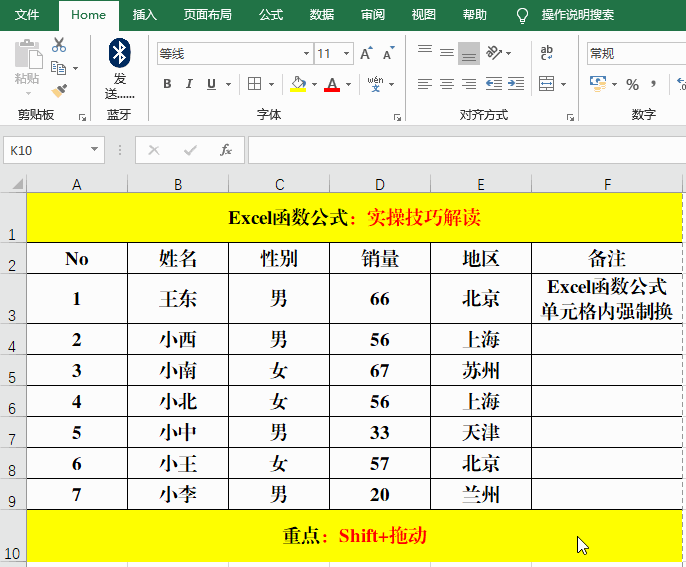The image size is (686, 567).
Task: Click the increase font size icon
Action: tap(366, 54)
